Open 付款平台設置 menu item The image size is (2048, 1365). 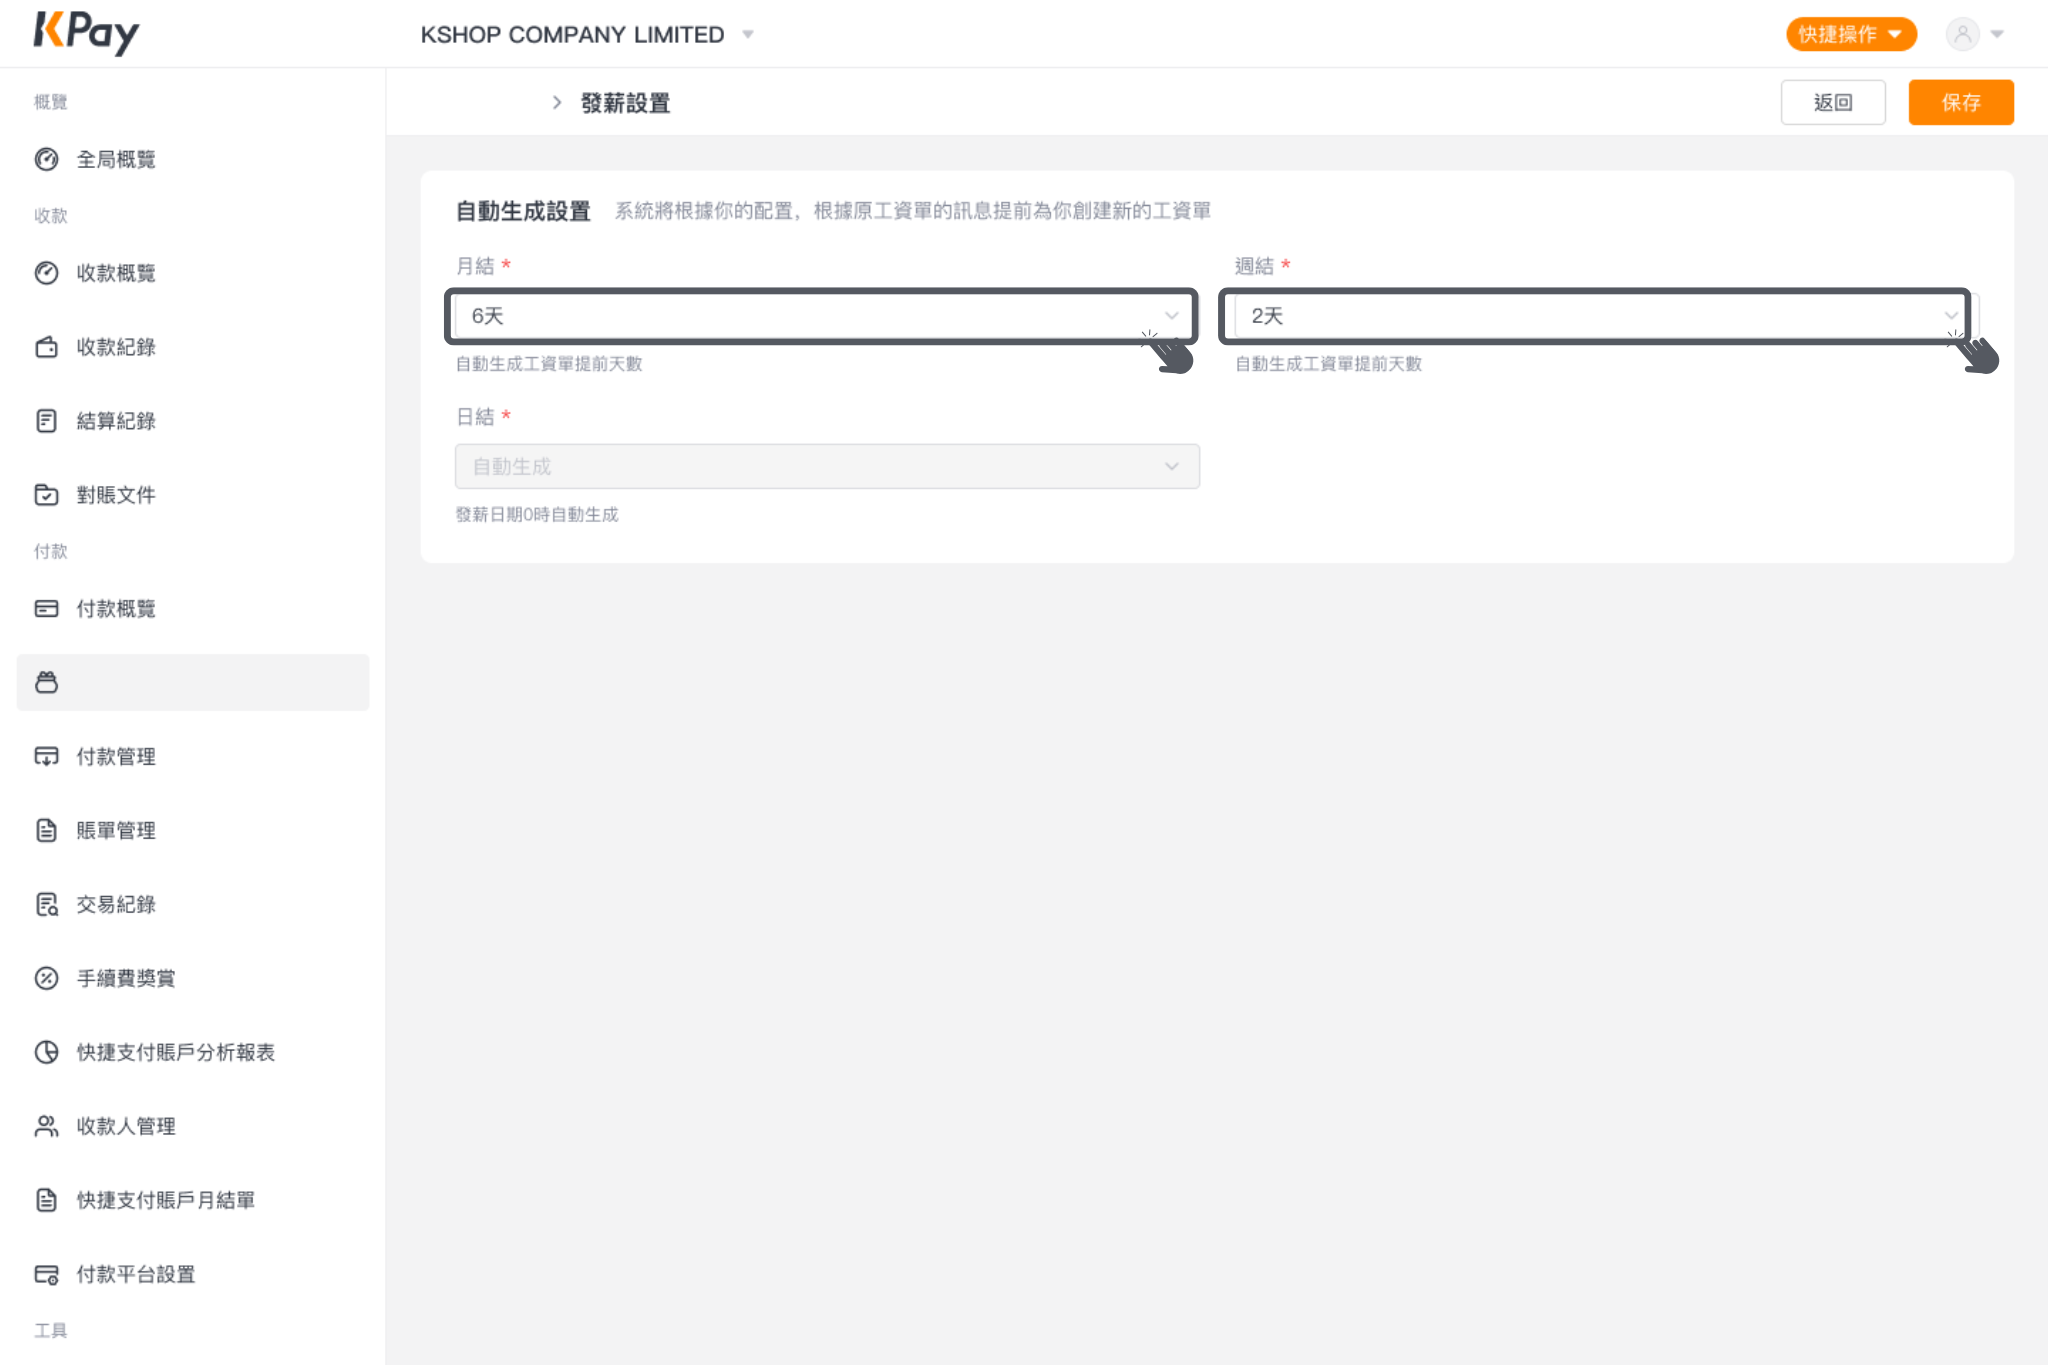point(192,1276)
